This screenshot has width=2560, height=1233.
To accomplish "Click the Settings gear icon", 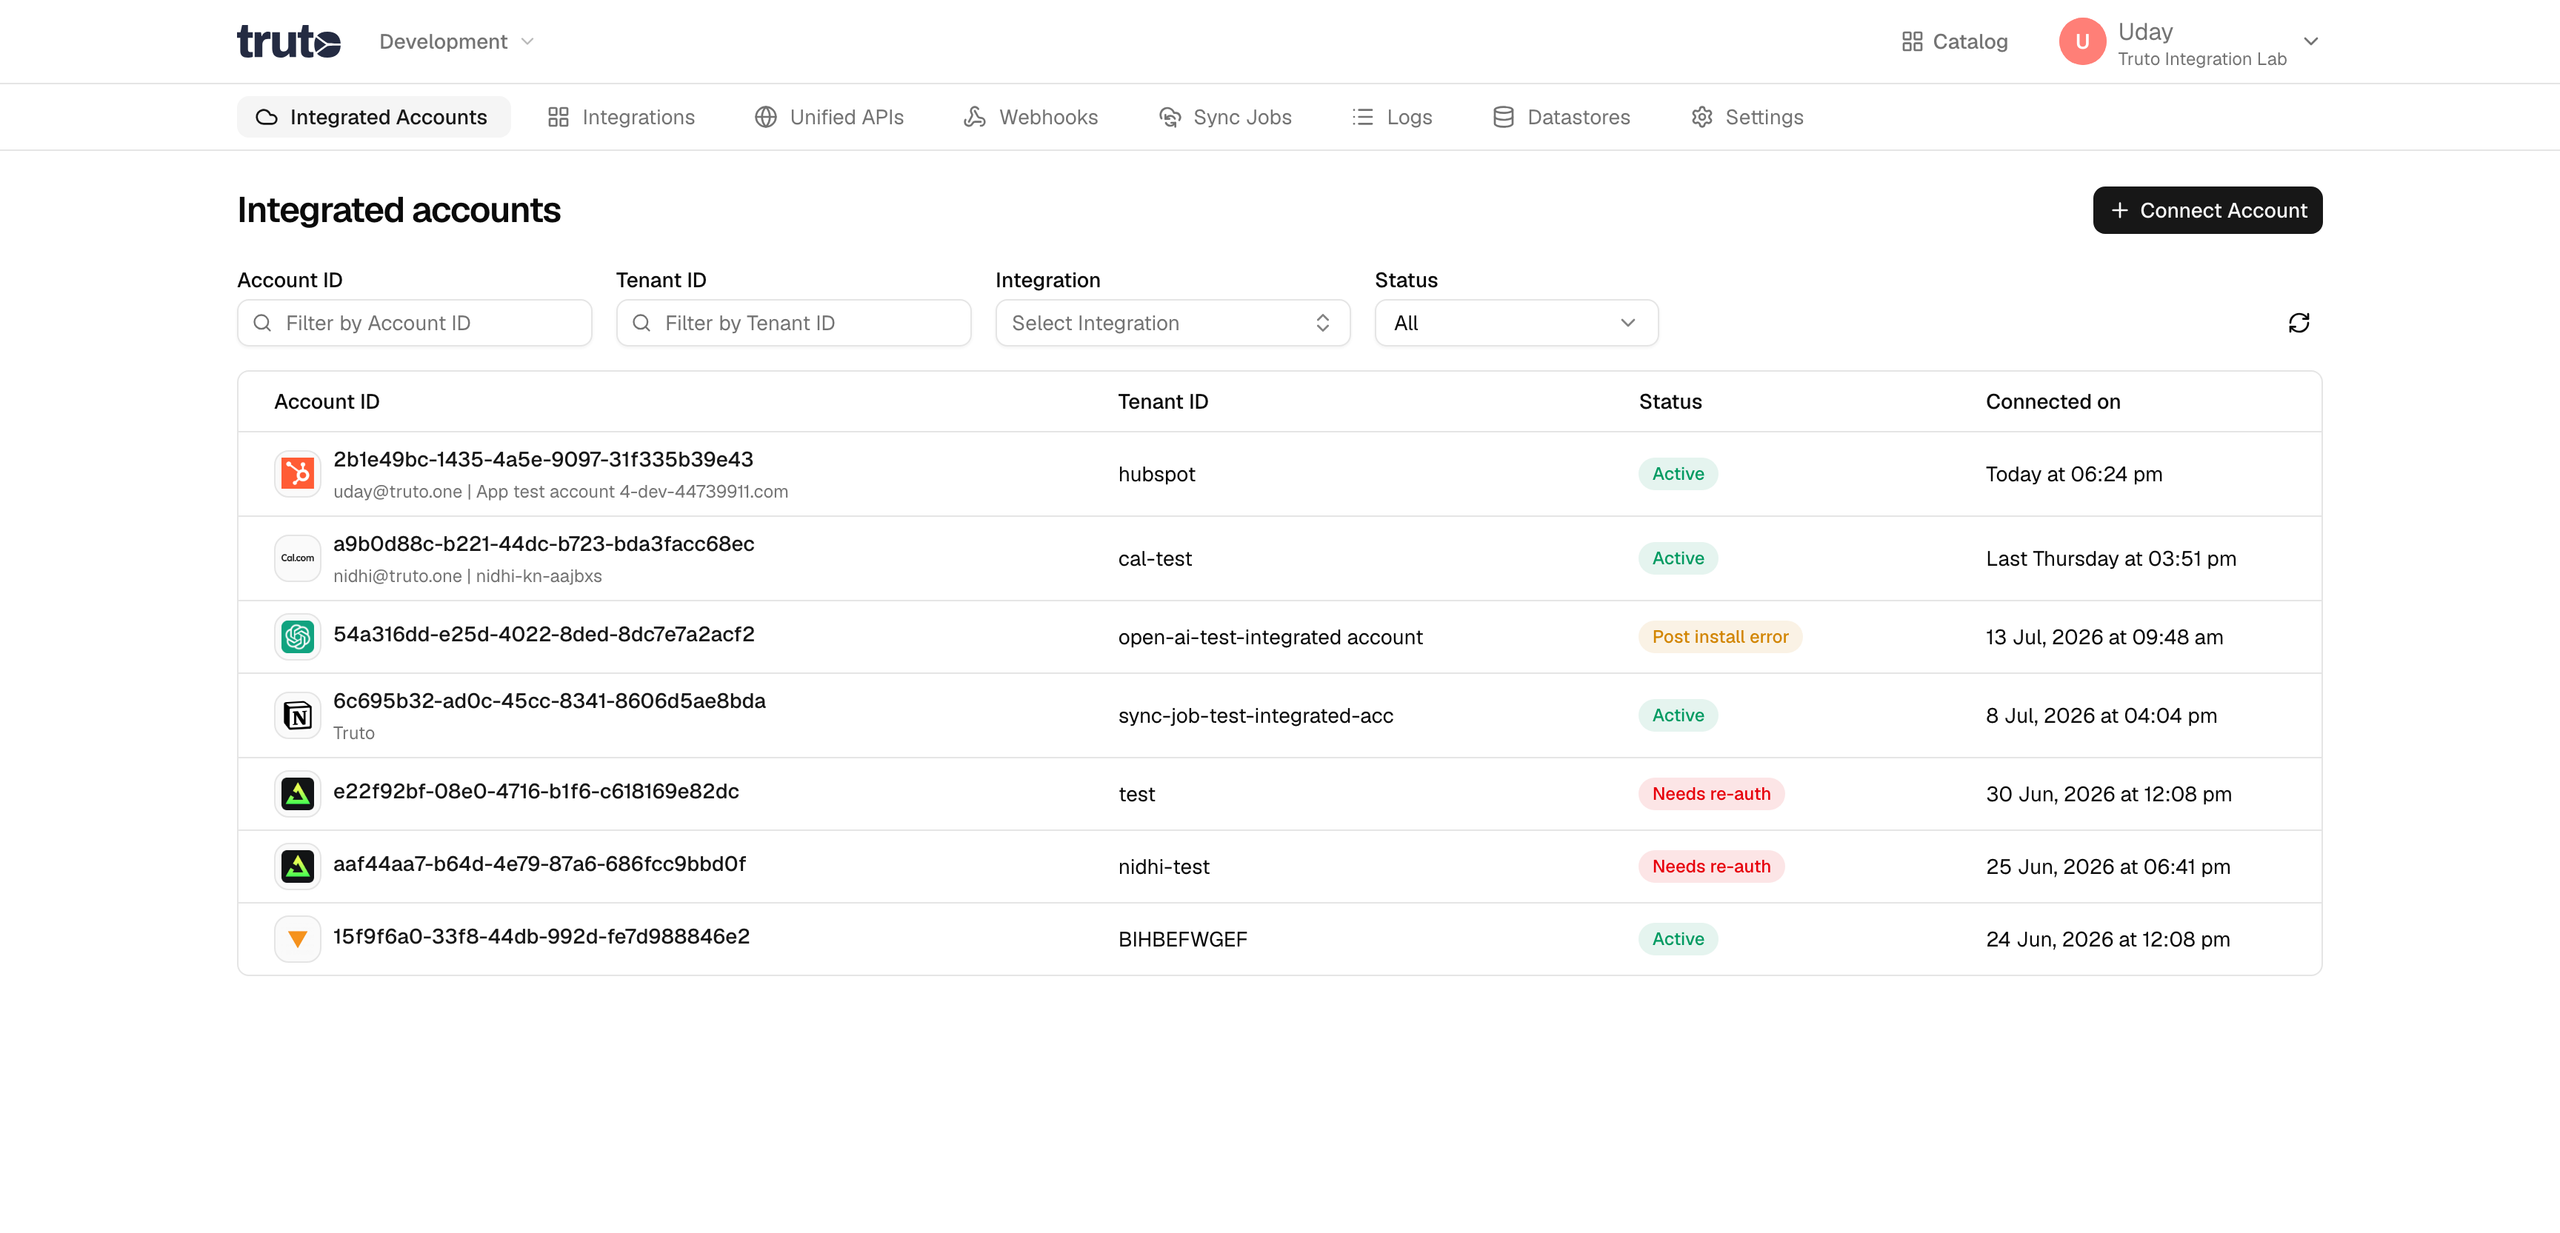I will pos(1702,117).
